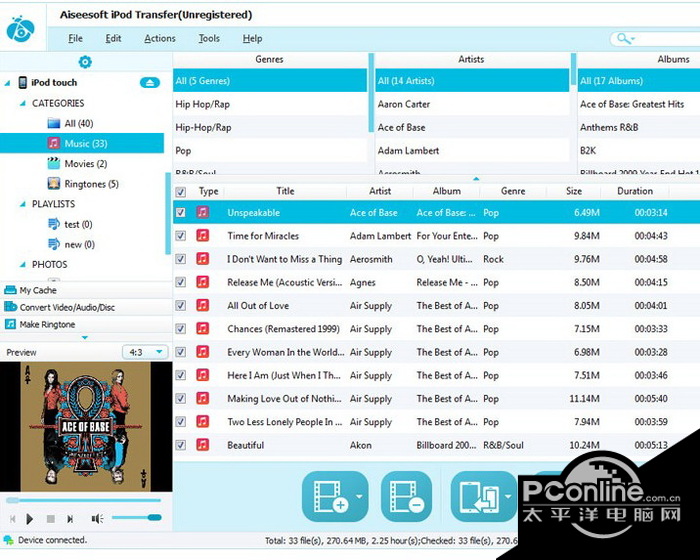The image size is (700, 560).
Task: Click the test playlist icon
Action: pyautogui.click(x=54, y=224)
